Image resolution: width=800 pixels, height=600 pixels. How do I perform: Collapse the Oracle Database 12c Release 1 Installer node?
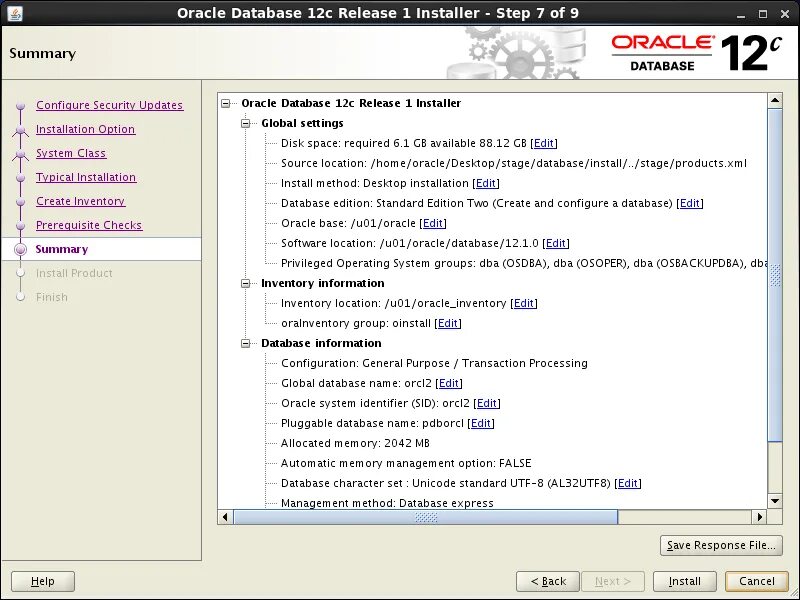coord(226,104)
